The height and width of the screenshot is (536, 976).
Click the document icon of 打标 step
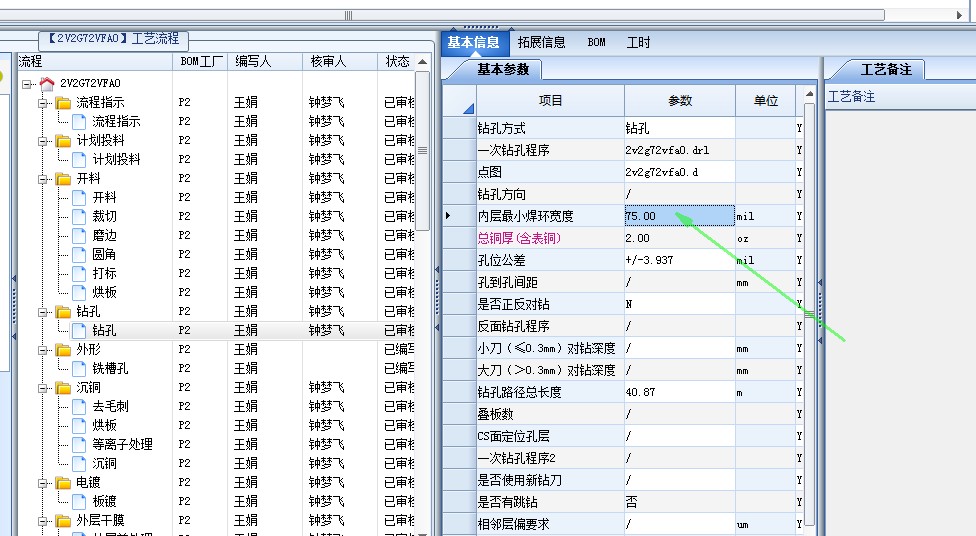click(79, 273)
